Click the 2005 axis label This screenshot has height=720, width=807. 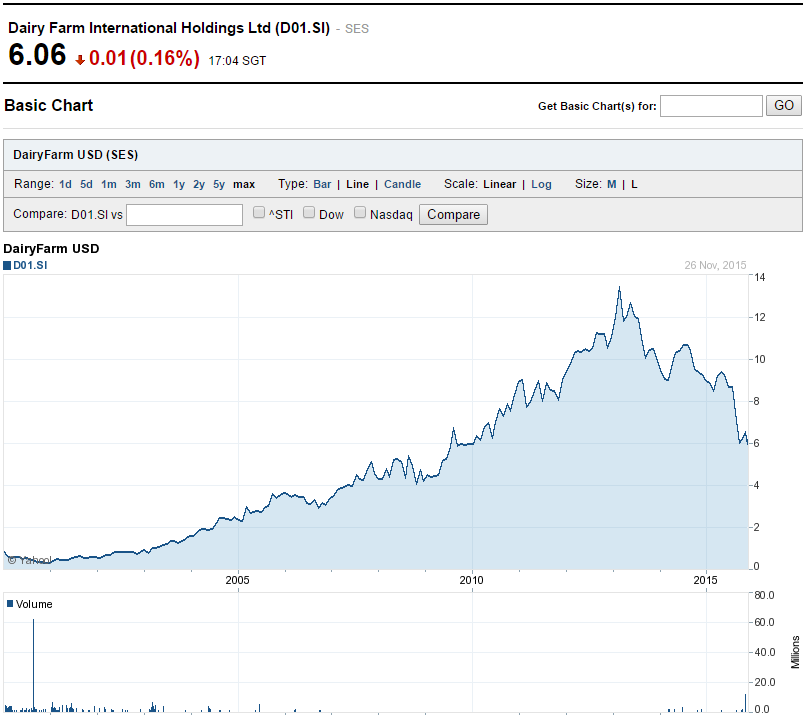(x=237, y=580)
